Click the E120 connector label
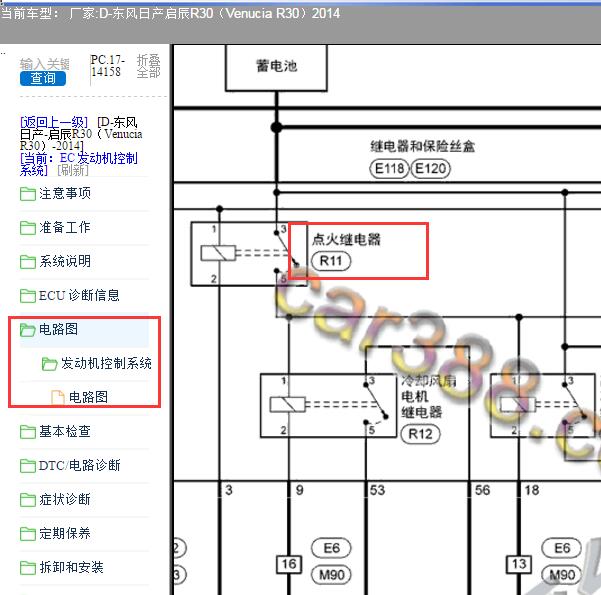Image resolution: width=601 pixels, height=595 pixels. [x=430, y=168]
